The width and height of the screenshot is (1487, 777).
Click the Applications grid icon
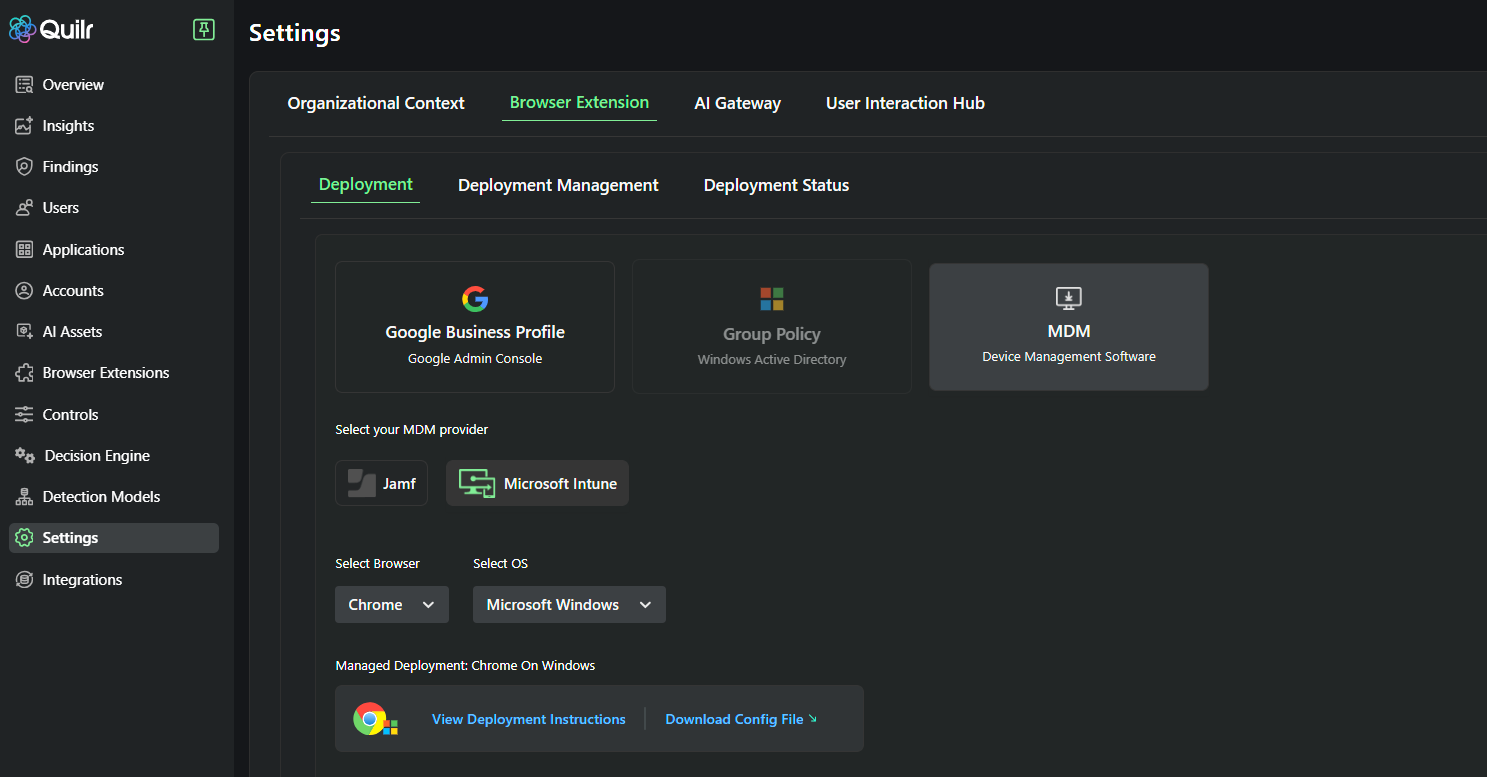[25, 250]
